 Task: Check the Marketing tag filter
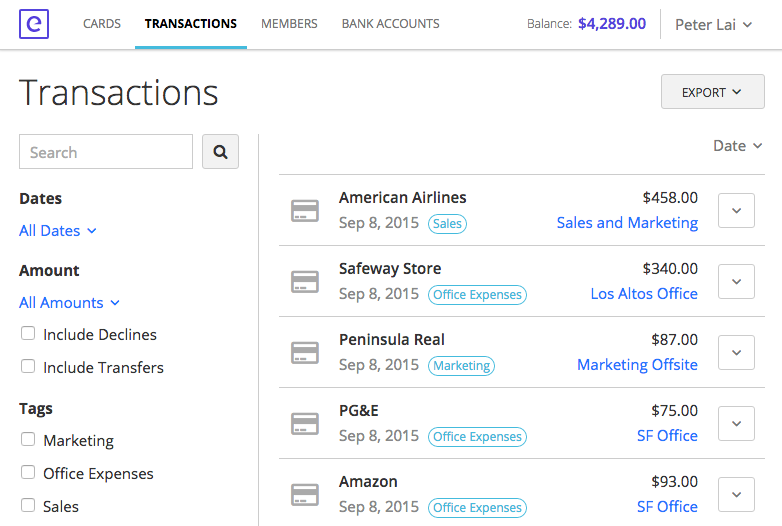click(x=28, y=440)
